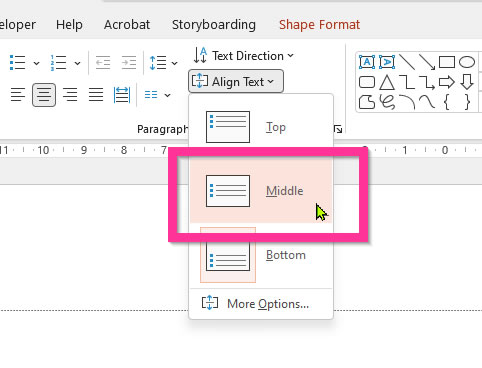Select the Arc shape
482x368 pixels.
(x=407, y=102)
